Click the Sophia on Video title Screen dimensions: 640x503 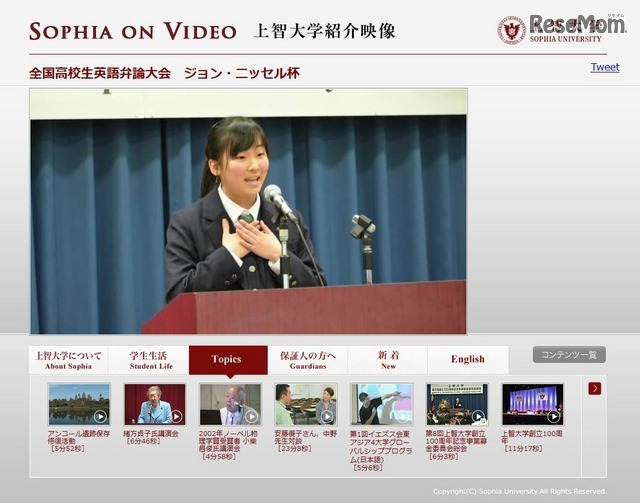[x=133, y=31]
